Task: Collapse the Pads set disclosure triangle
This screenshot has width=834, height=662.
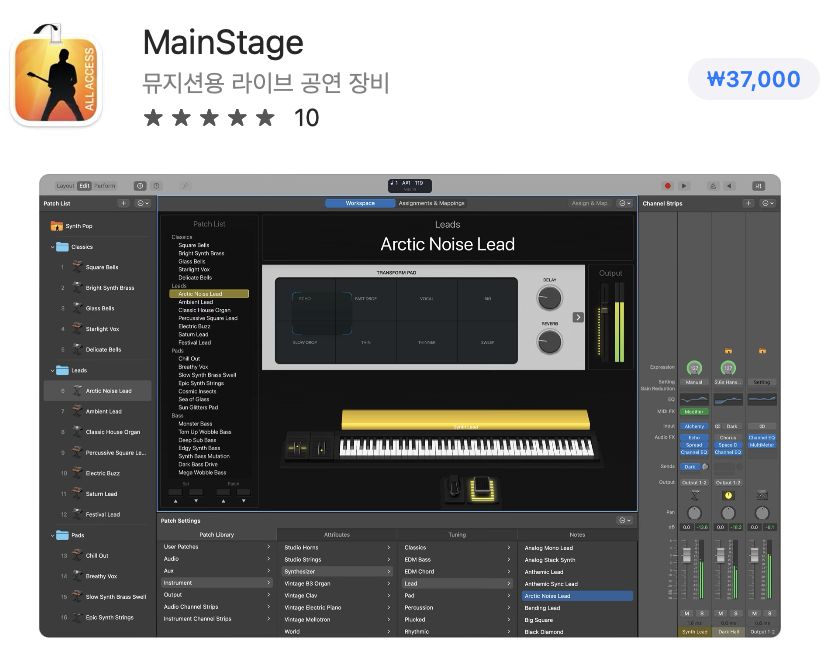Action: coord(52,535)
